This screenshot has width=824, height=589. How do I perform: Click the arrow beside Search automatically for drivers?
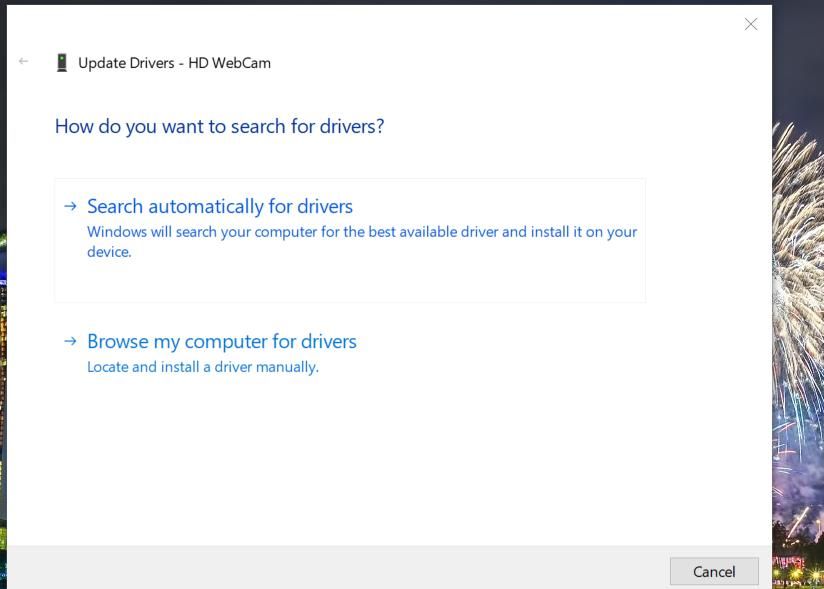coord(70,206)
